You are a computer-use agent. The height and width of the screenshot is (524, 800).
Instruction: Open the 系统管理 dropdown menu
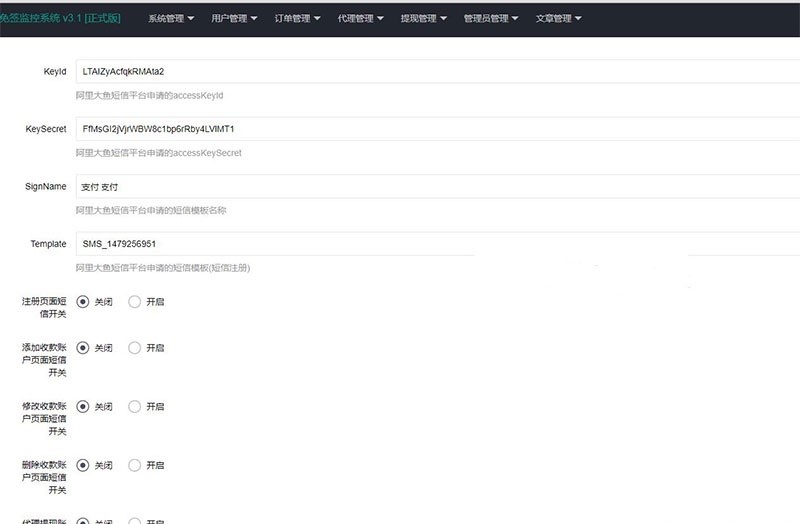[x=171, y=18]
